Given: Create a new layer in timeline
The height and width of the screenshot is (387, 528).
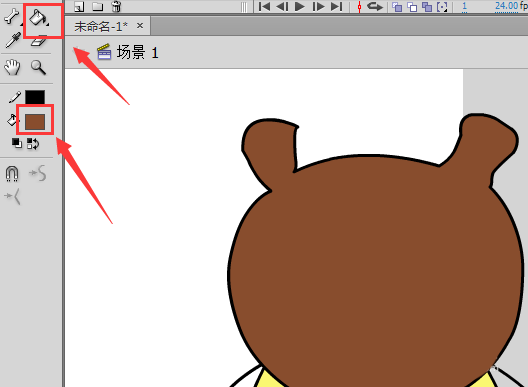Looking at the screenshot, I should pos(79,6).
